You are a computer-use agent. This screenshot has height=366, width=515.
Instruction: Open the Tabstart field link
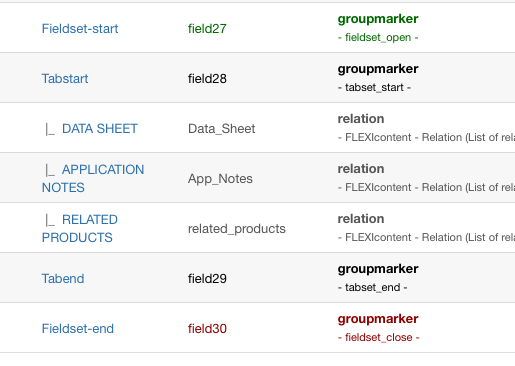65,79
